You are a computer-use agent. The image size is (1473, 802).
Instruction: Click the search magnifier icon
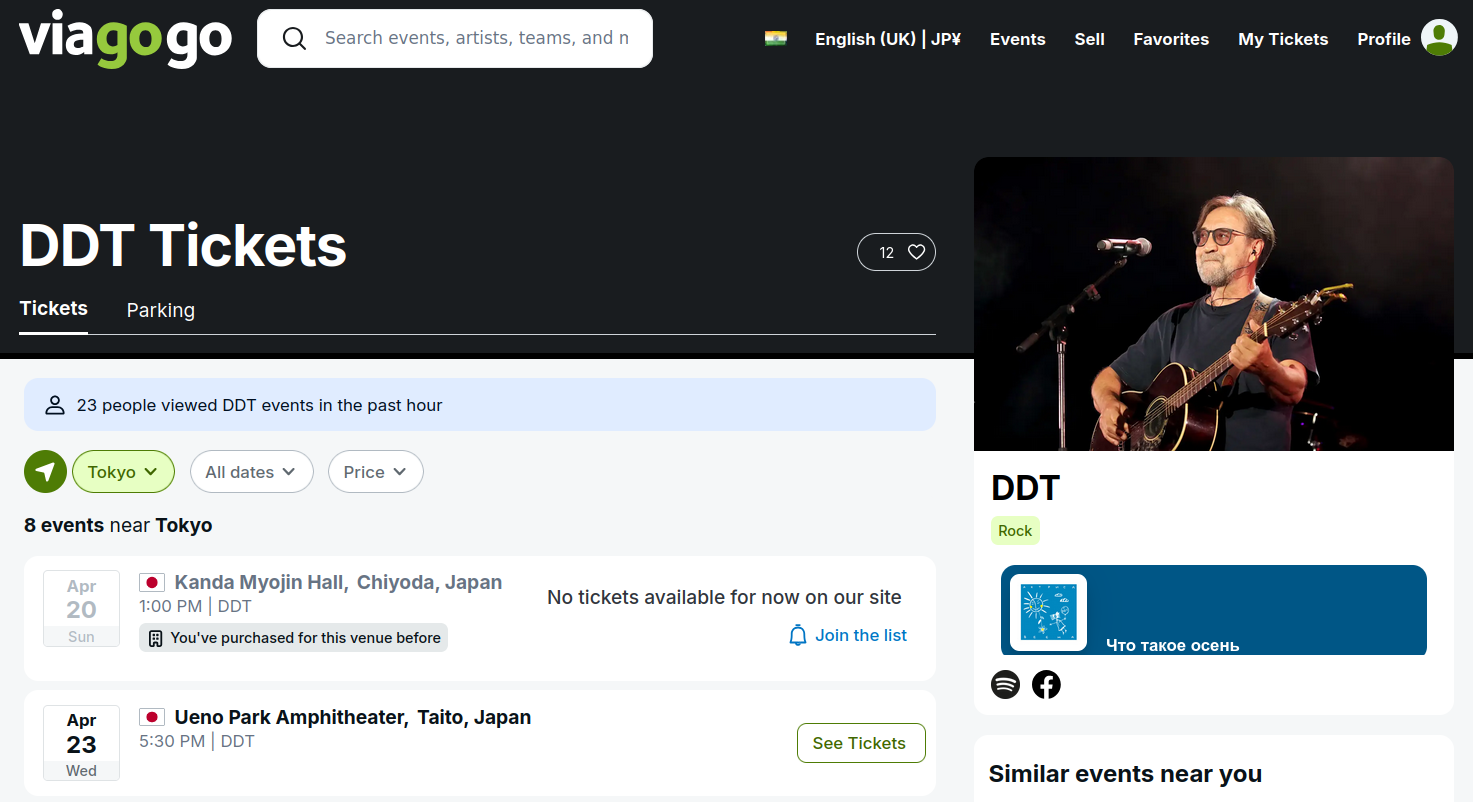(294, 39)
